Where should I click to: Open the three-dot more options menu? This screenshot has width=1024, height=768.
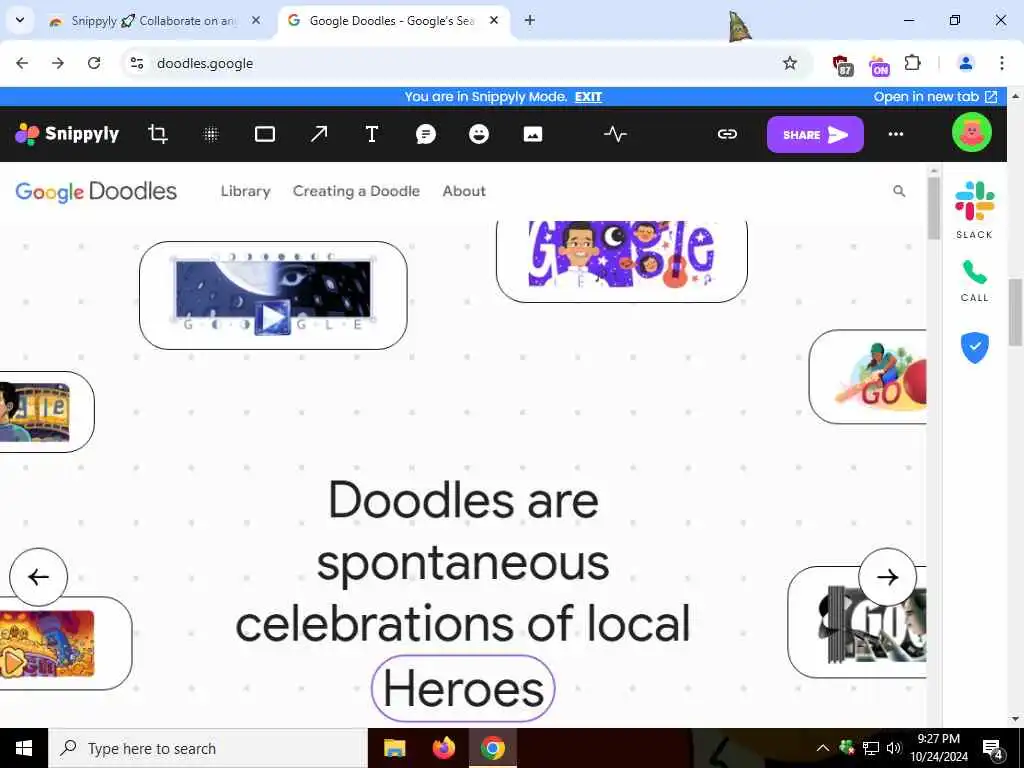click(895, 134)
